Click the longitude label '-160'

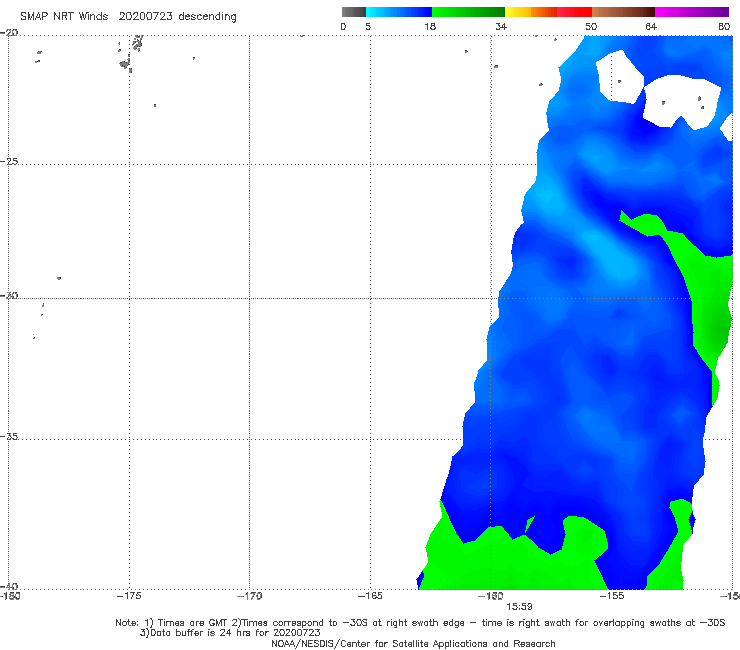tap(491, 596)
